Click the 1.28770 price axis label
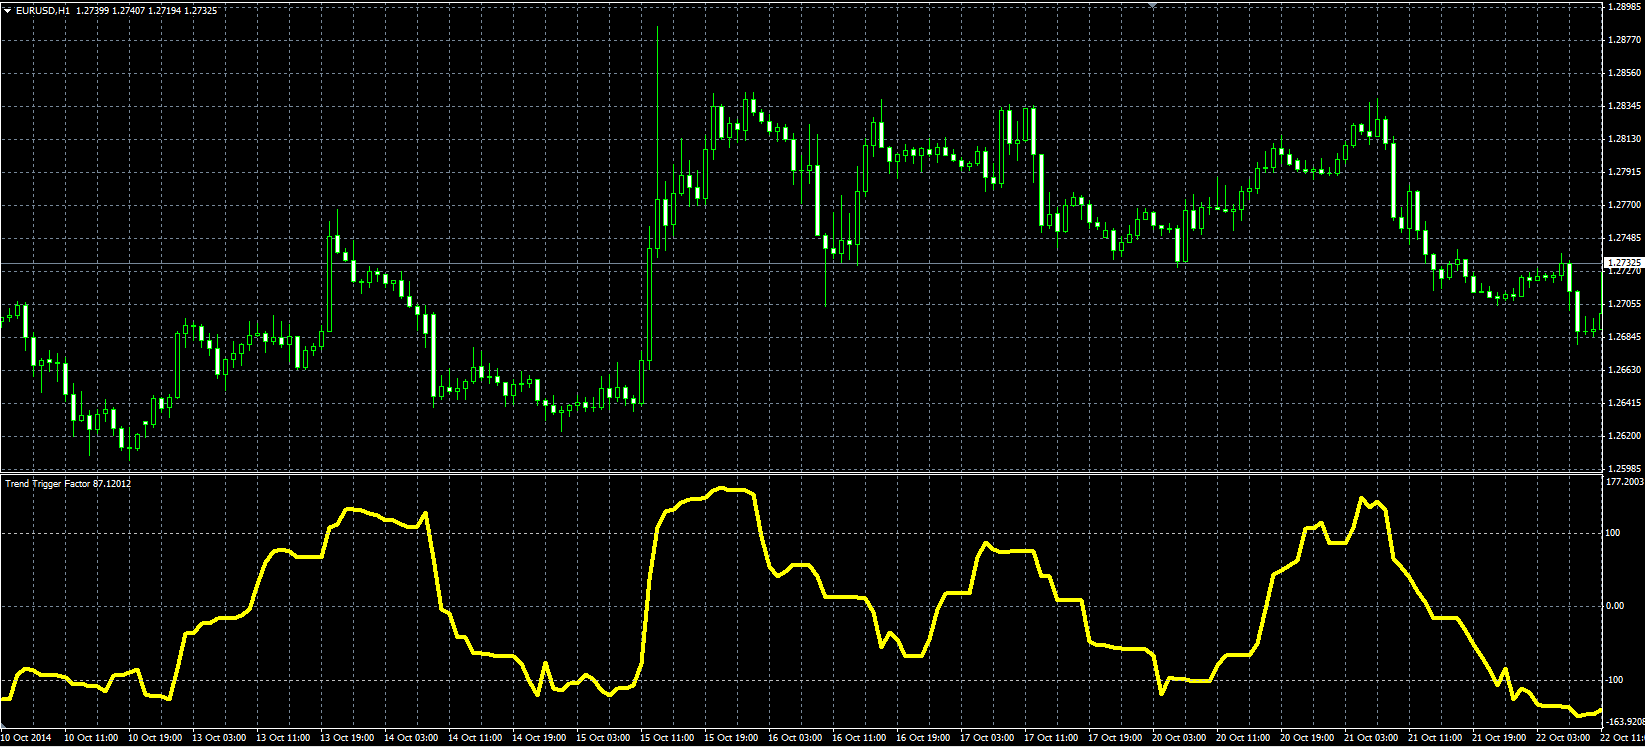 [x=1625, y=40]
